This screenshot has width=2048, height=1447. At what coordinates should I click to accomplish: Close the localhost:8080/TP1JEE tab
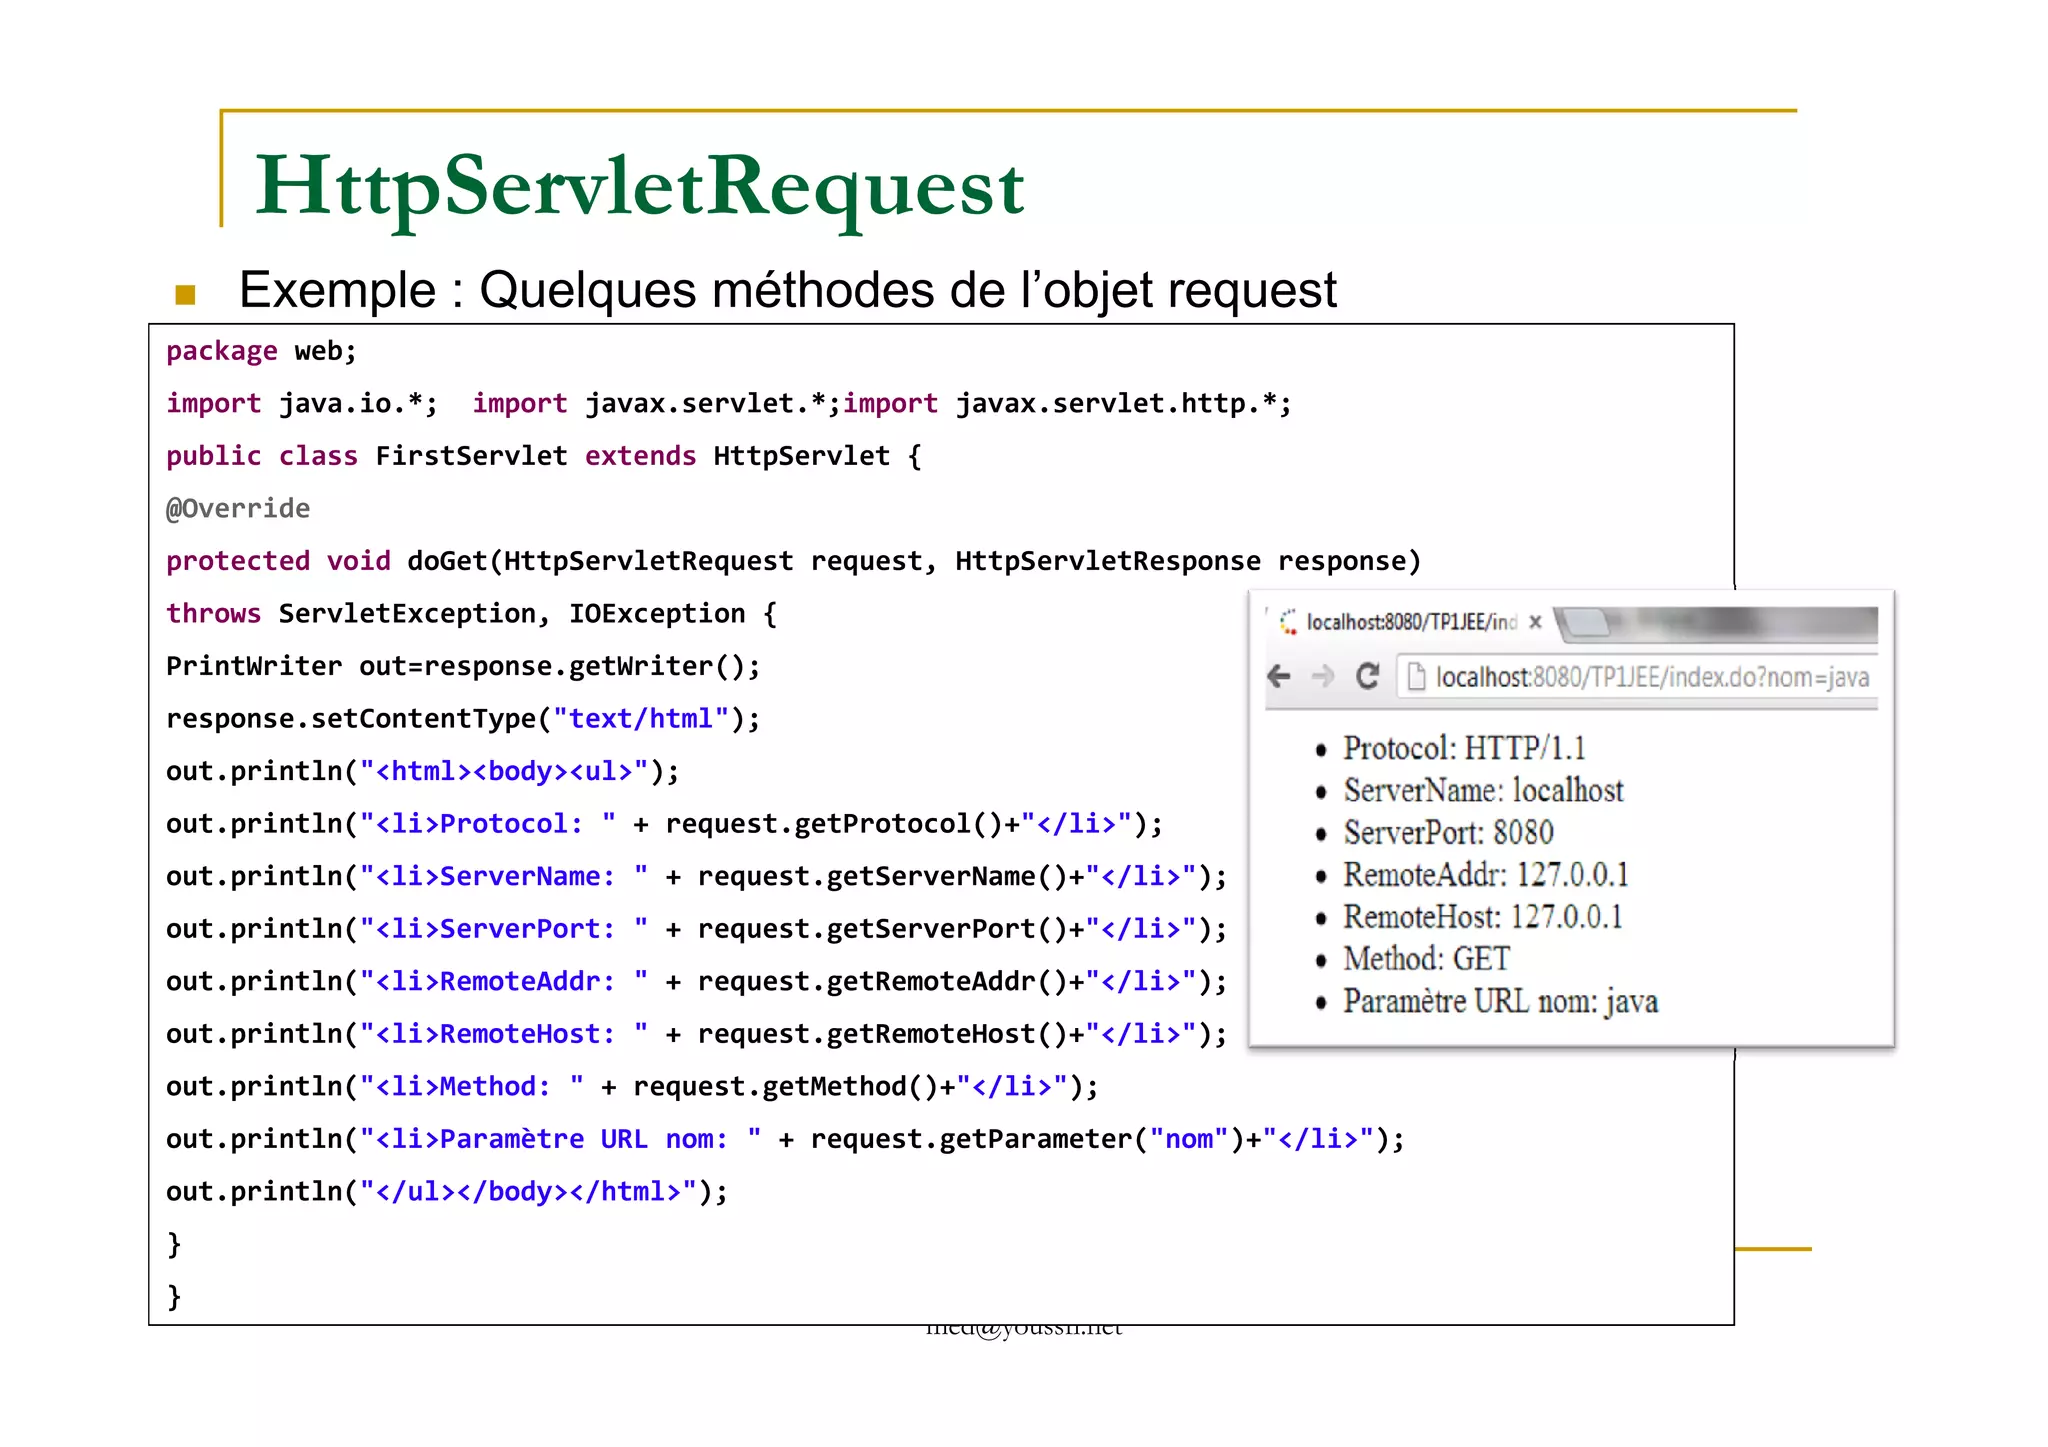pos(1535,622)
